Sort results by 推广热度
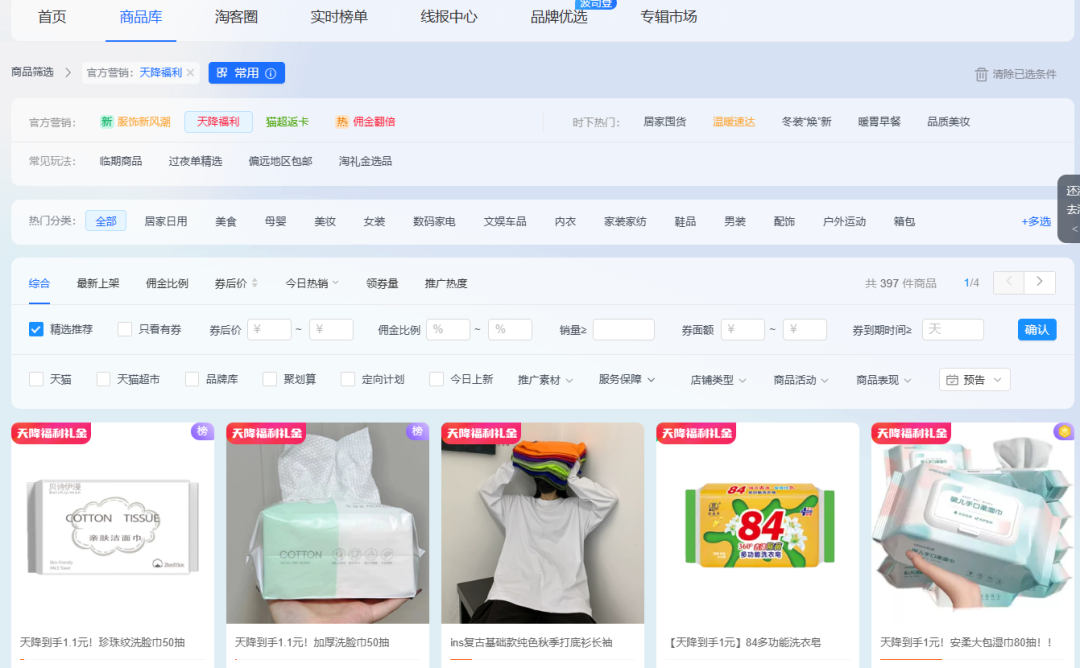The width and height of the screenshot is (1080, 668). [446, 283]
